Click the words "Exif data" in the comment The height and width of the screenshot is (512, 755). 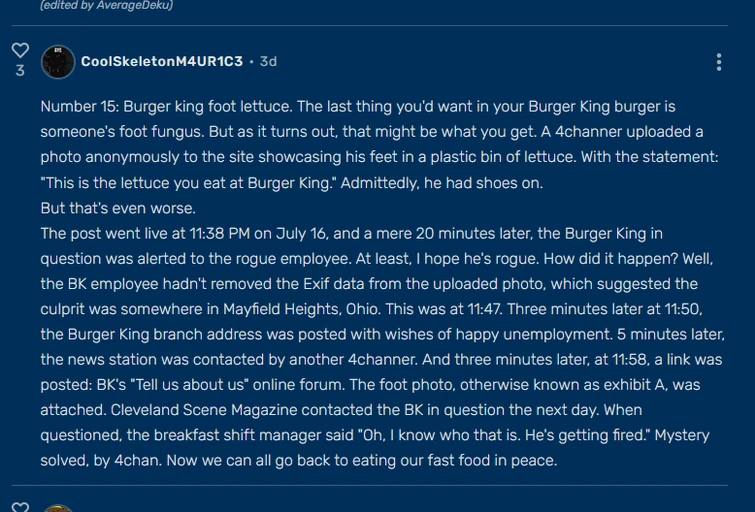tap(359, 284)
